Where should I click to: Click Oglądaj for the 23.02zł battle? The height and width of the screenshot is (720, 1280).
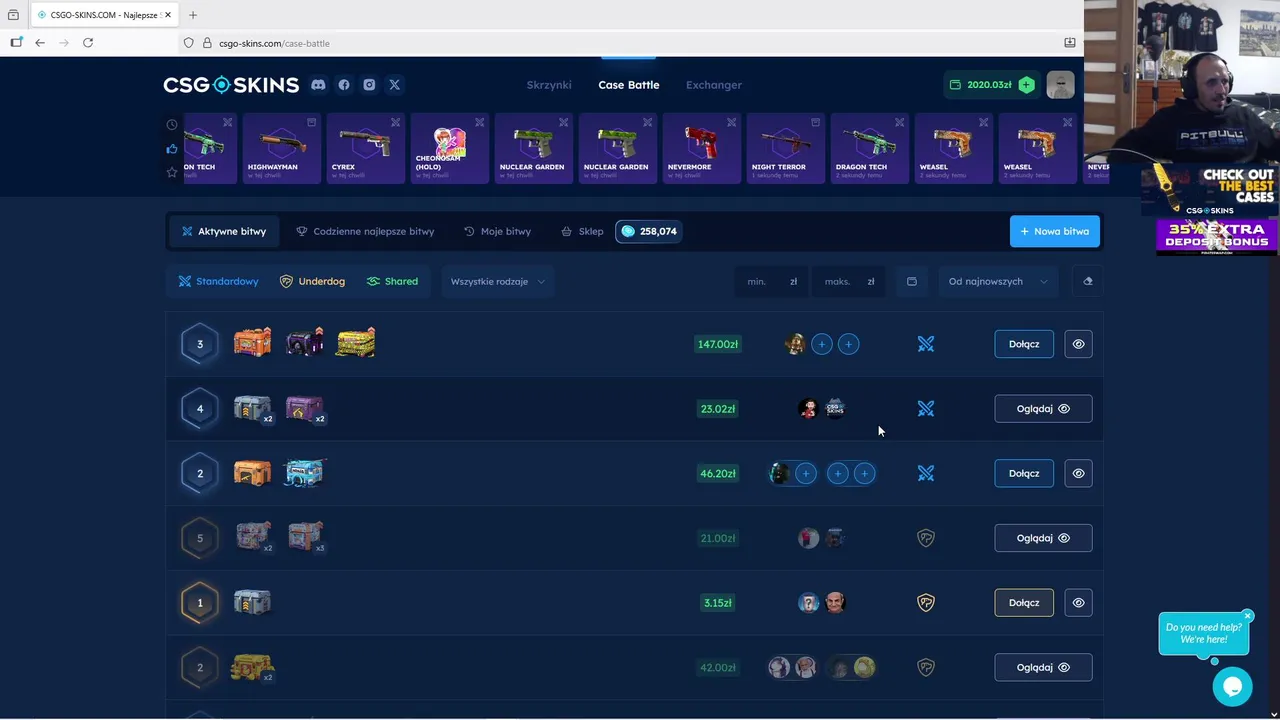pos(1043,409)
